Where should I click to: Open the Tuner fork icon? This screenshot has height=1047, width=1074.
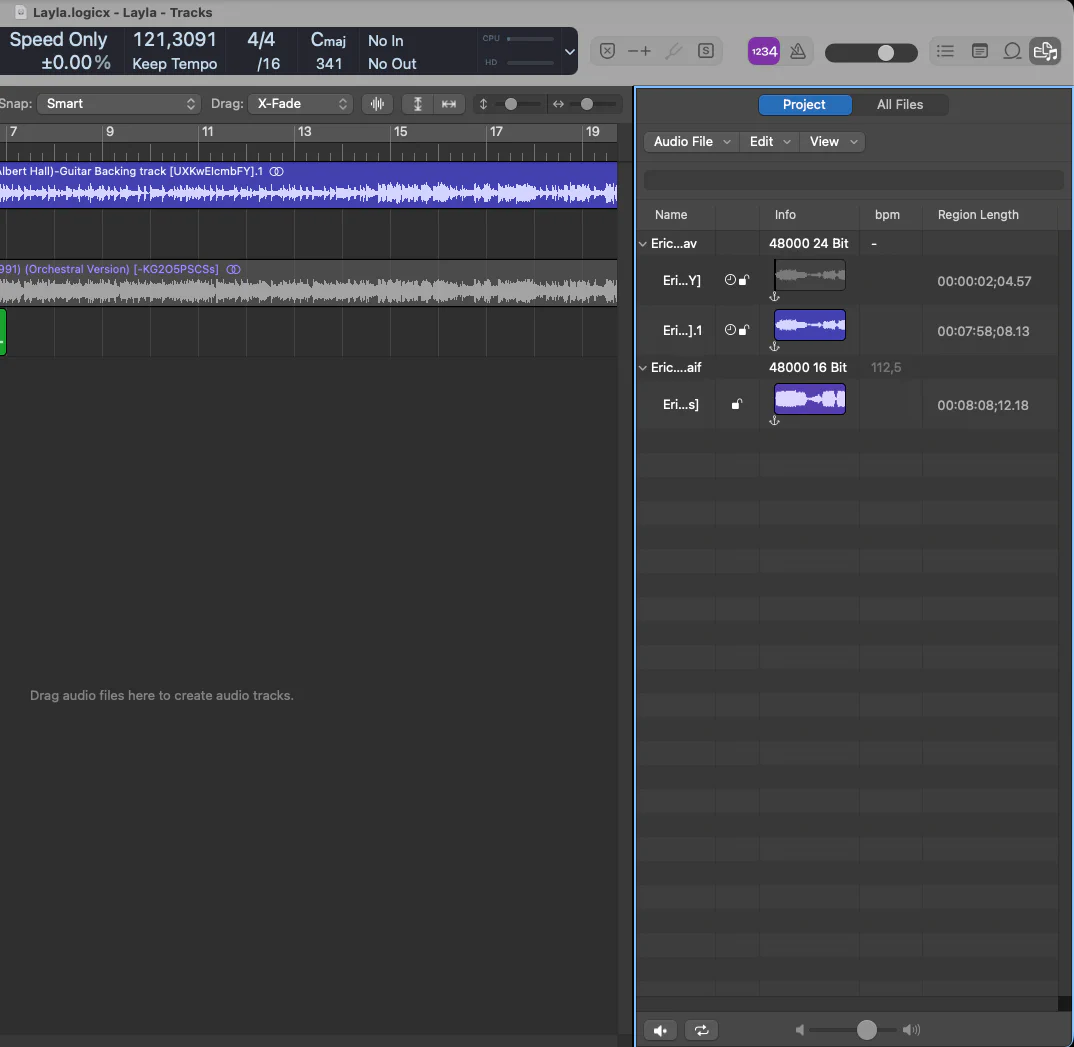[674, 51]
